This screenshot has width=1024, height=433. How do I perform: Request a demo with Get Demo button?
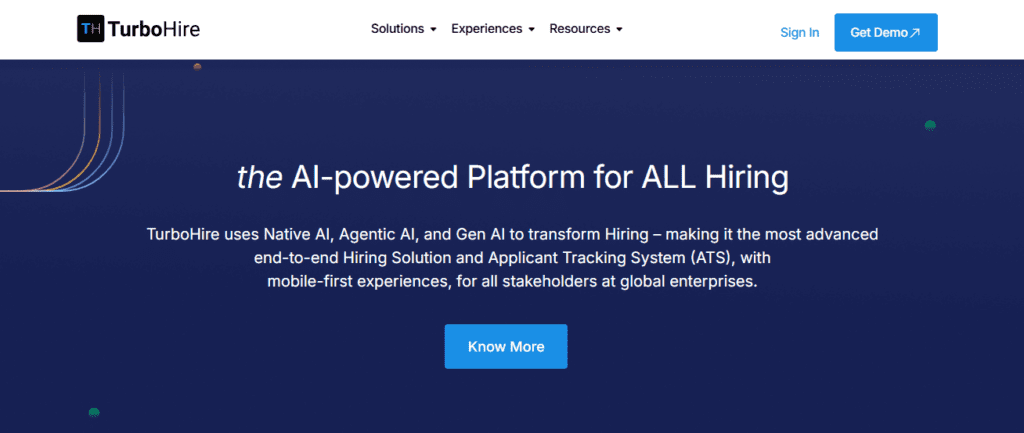(886, 32)
